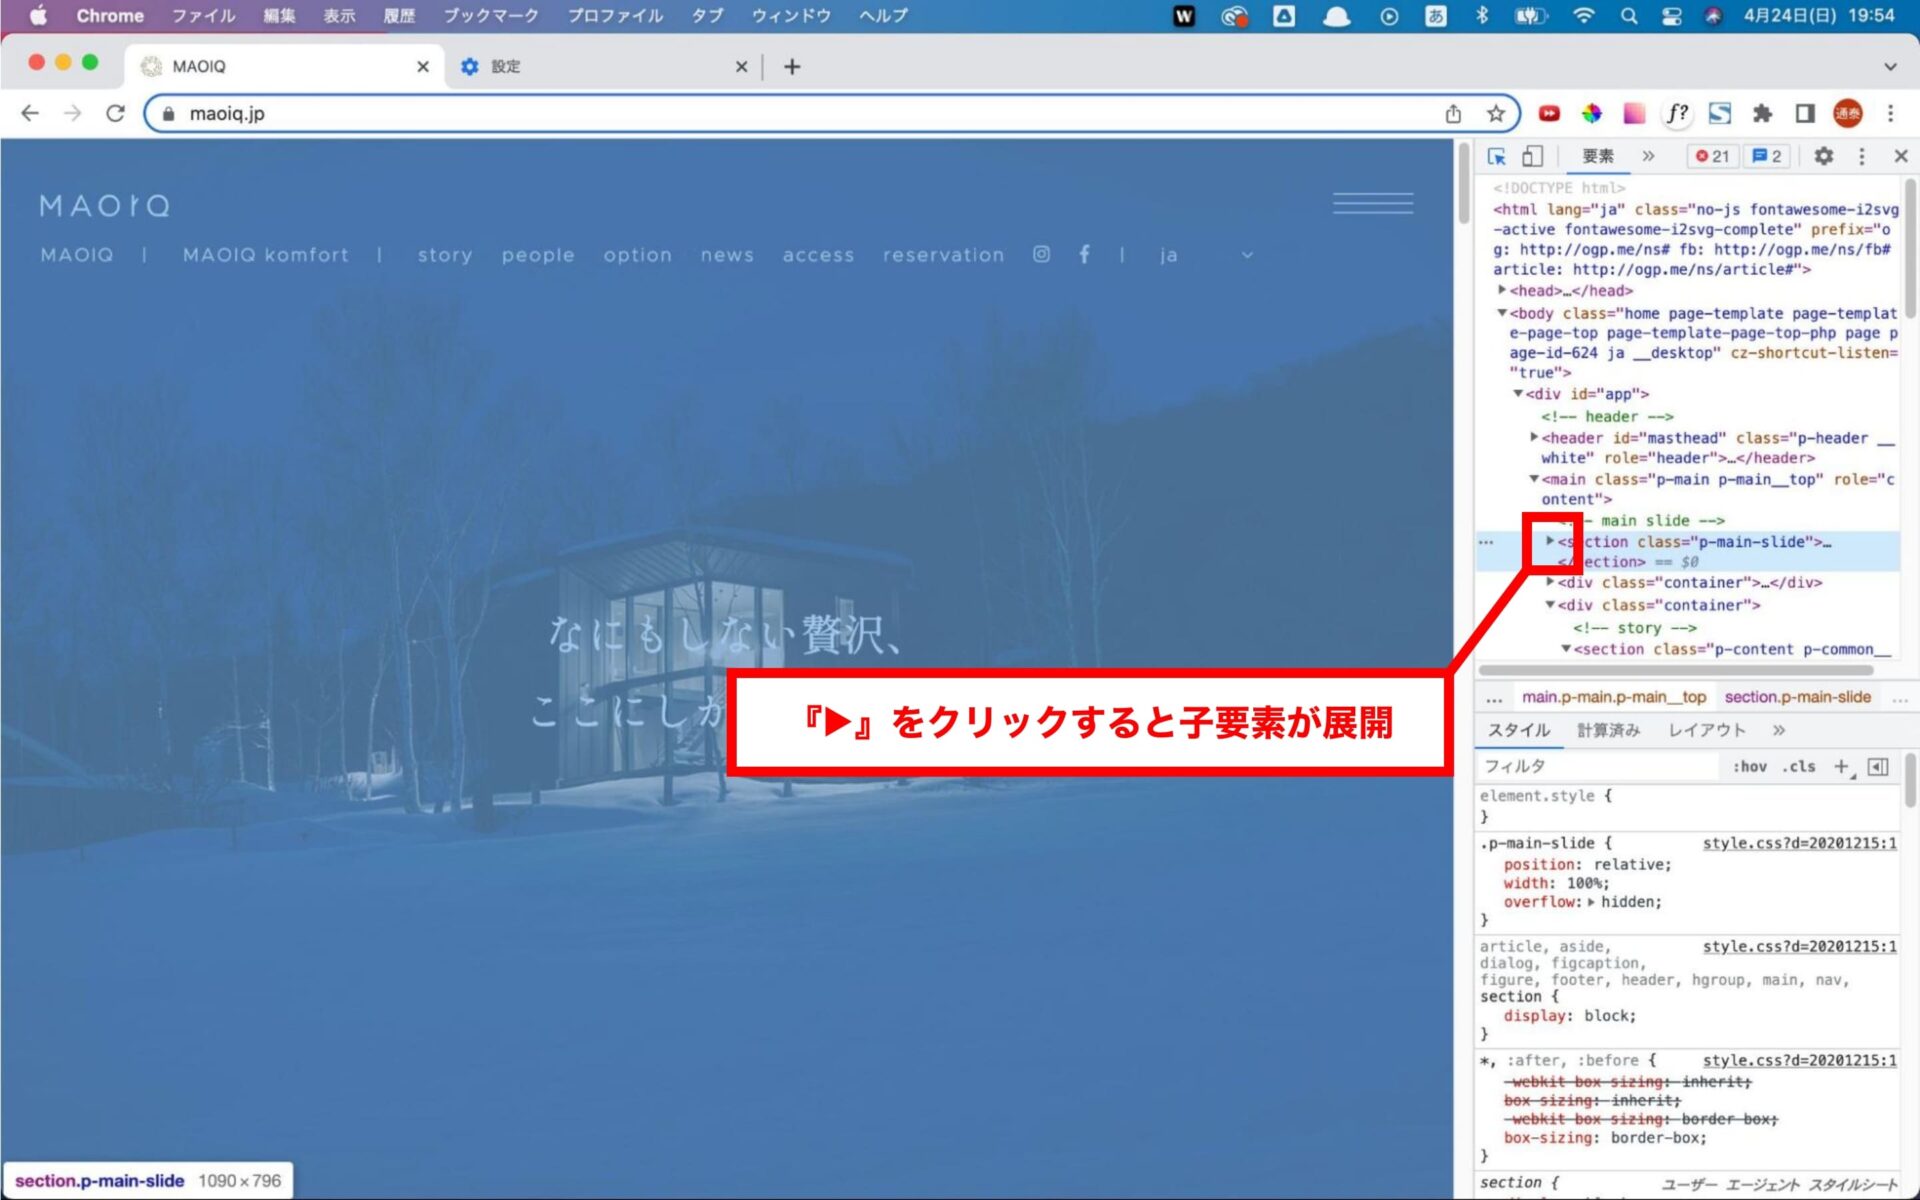This screenshot has width=1920, height=1200.
Task: Show more style pane tabs chevron
Action: tap(1778, 730)
